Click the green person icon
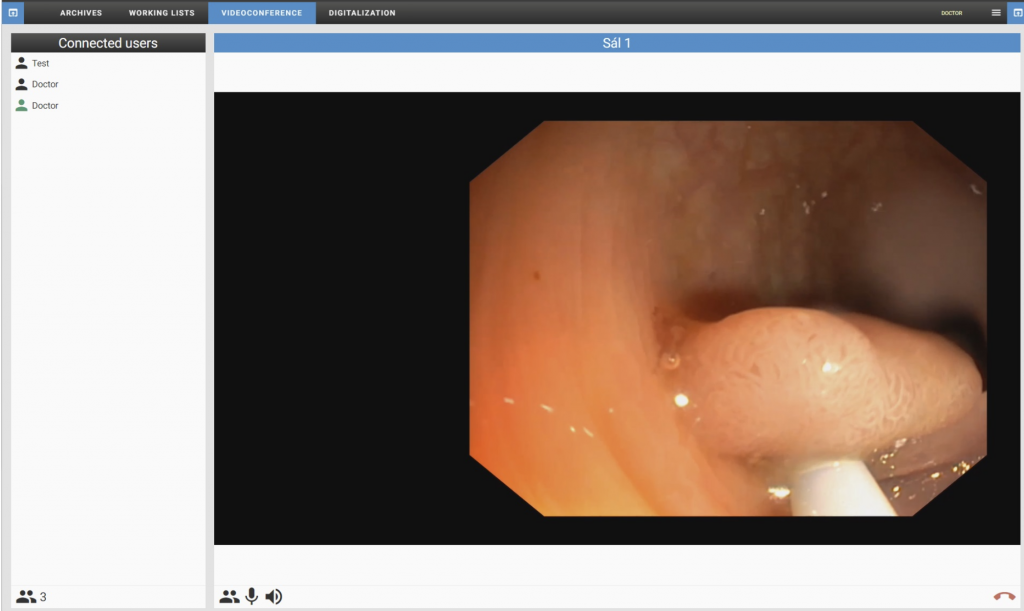Screen dimensions: 1024x611 click(x=21, y=105)
